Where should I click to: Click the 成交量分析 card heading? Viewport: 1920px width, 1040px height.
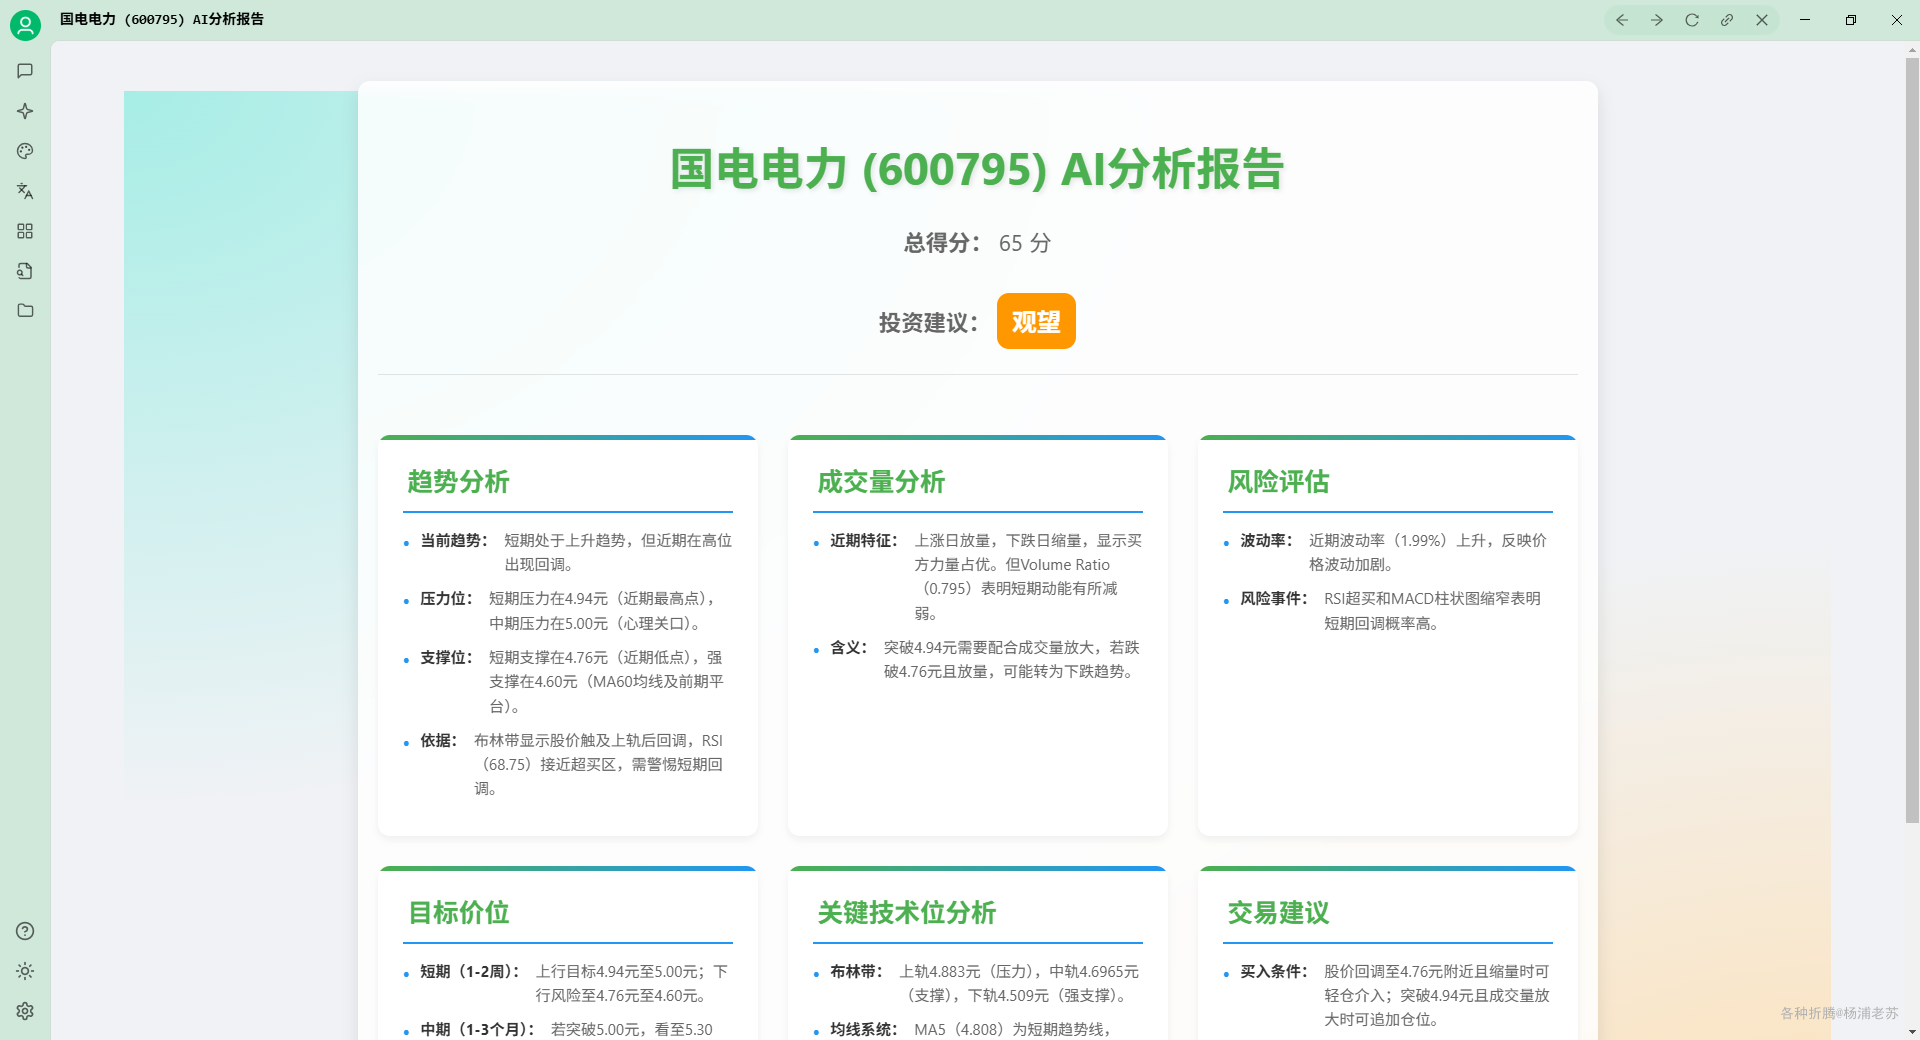[881, 482]
